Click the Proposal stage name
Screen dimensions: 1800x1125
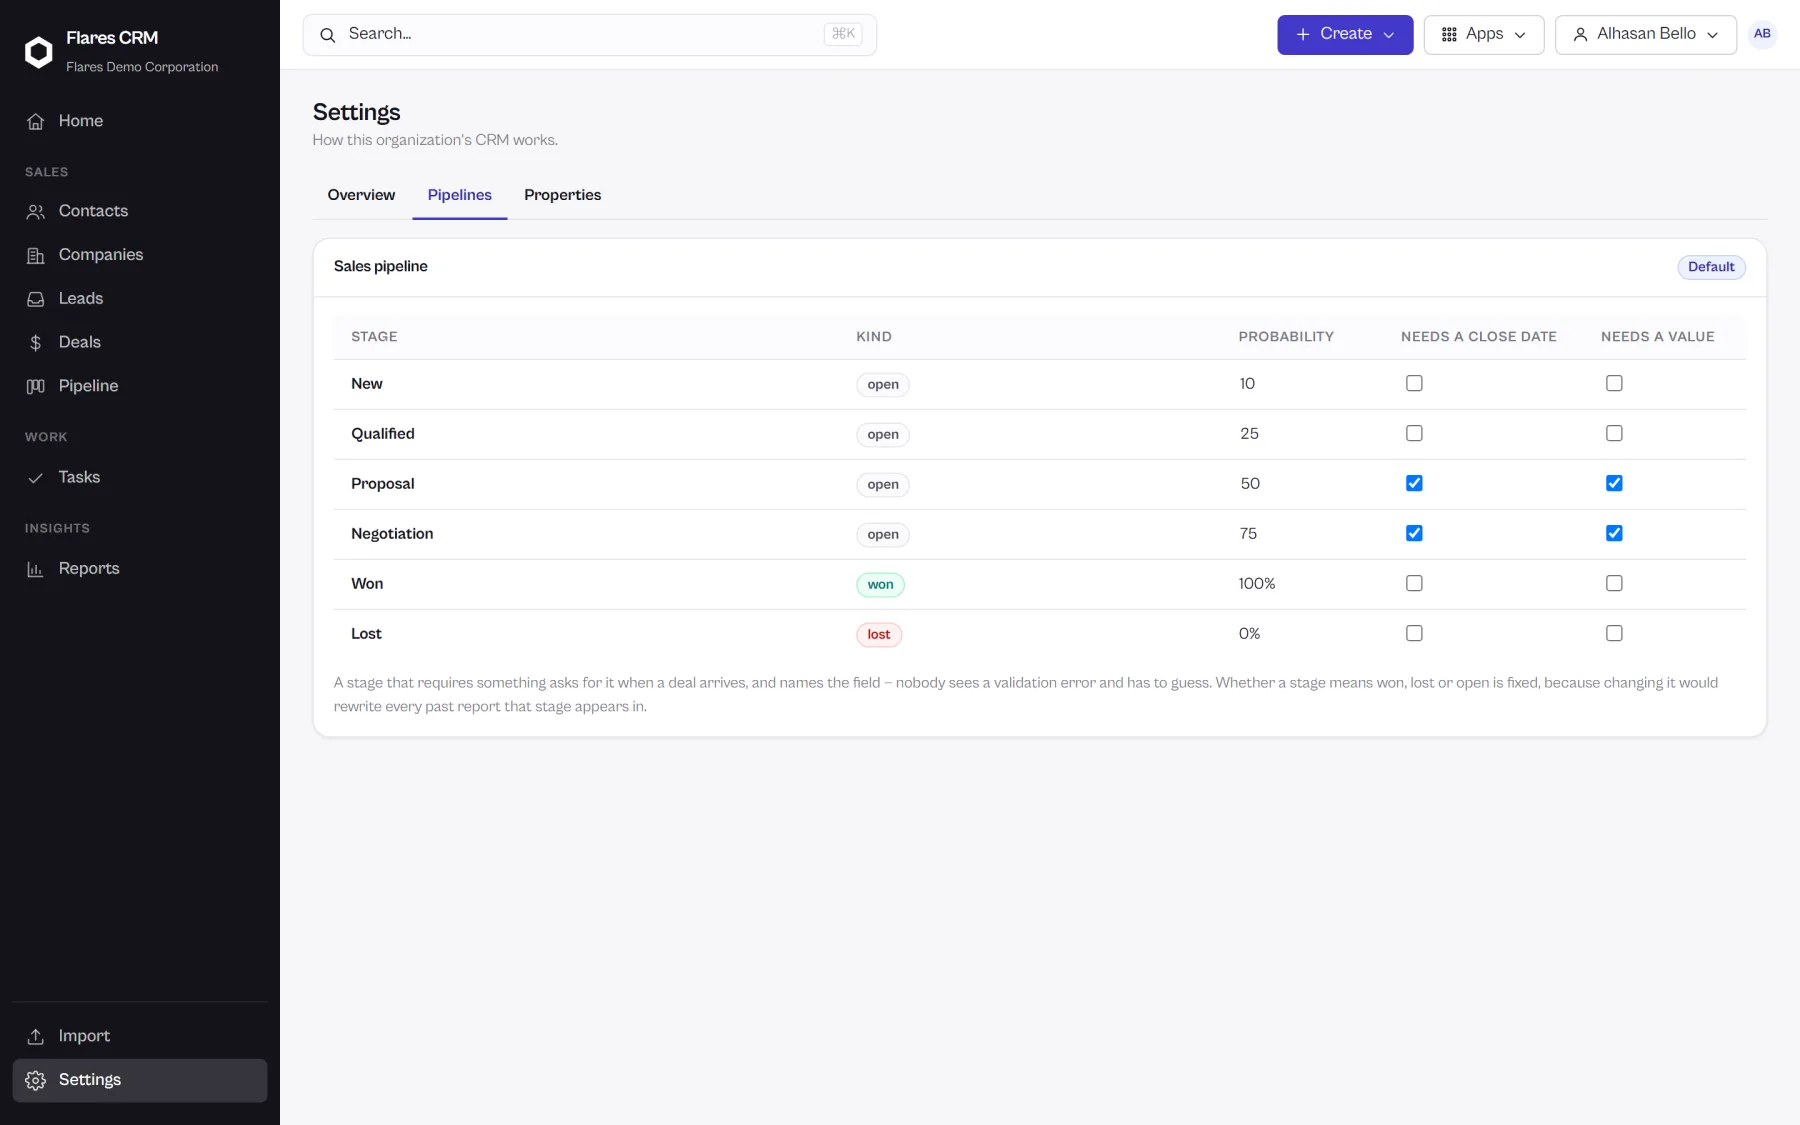click(382, 484)
